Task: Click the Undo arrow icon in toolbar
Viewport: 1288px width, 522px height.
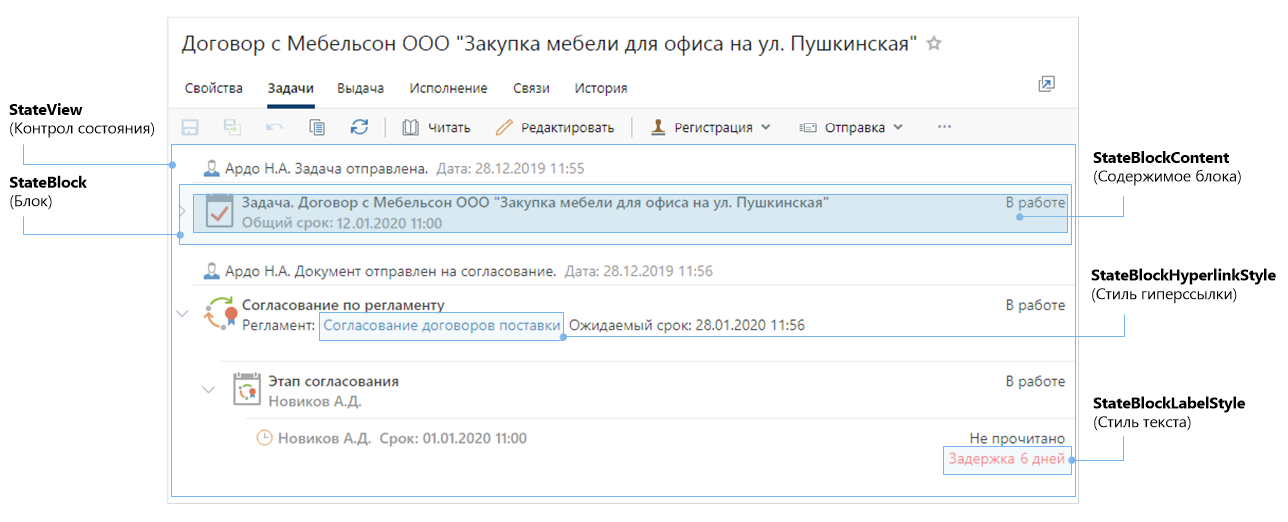Action: (x=274, y=127)
